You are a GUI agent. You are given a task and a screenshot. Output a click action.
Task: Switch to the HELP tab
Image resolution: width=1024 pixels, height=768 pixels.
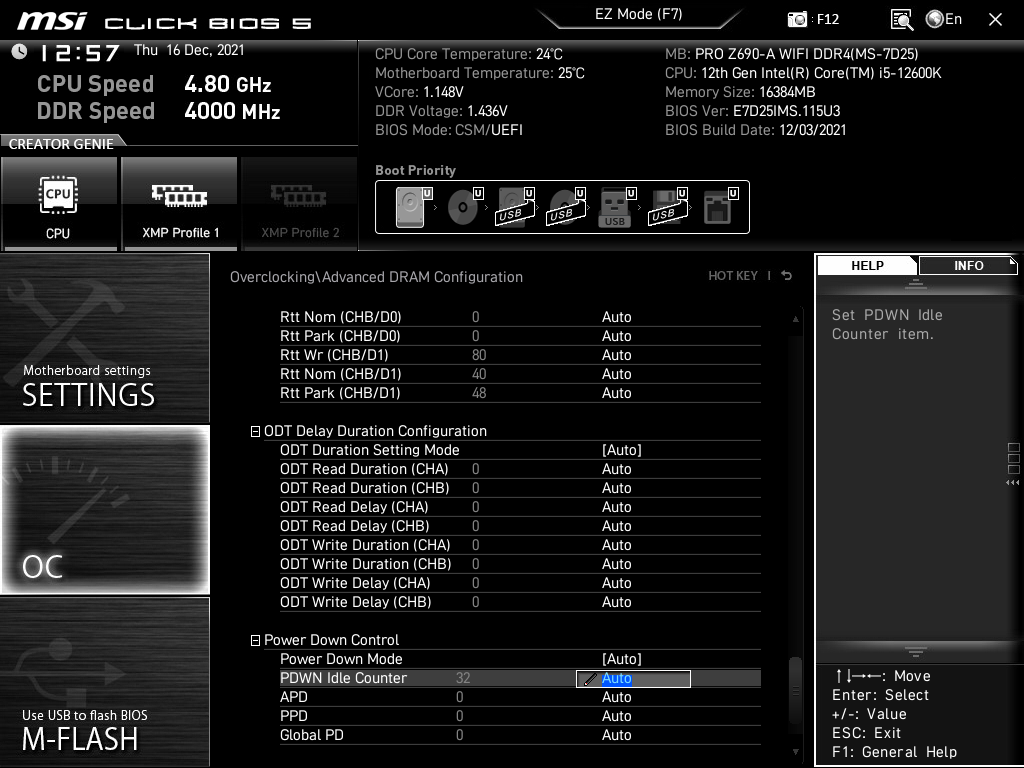(x=867, y=265)
